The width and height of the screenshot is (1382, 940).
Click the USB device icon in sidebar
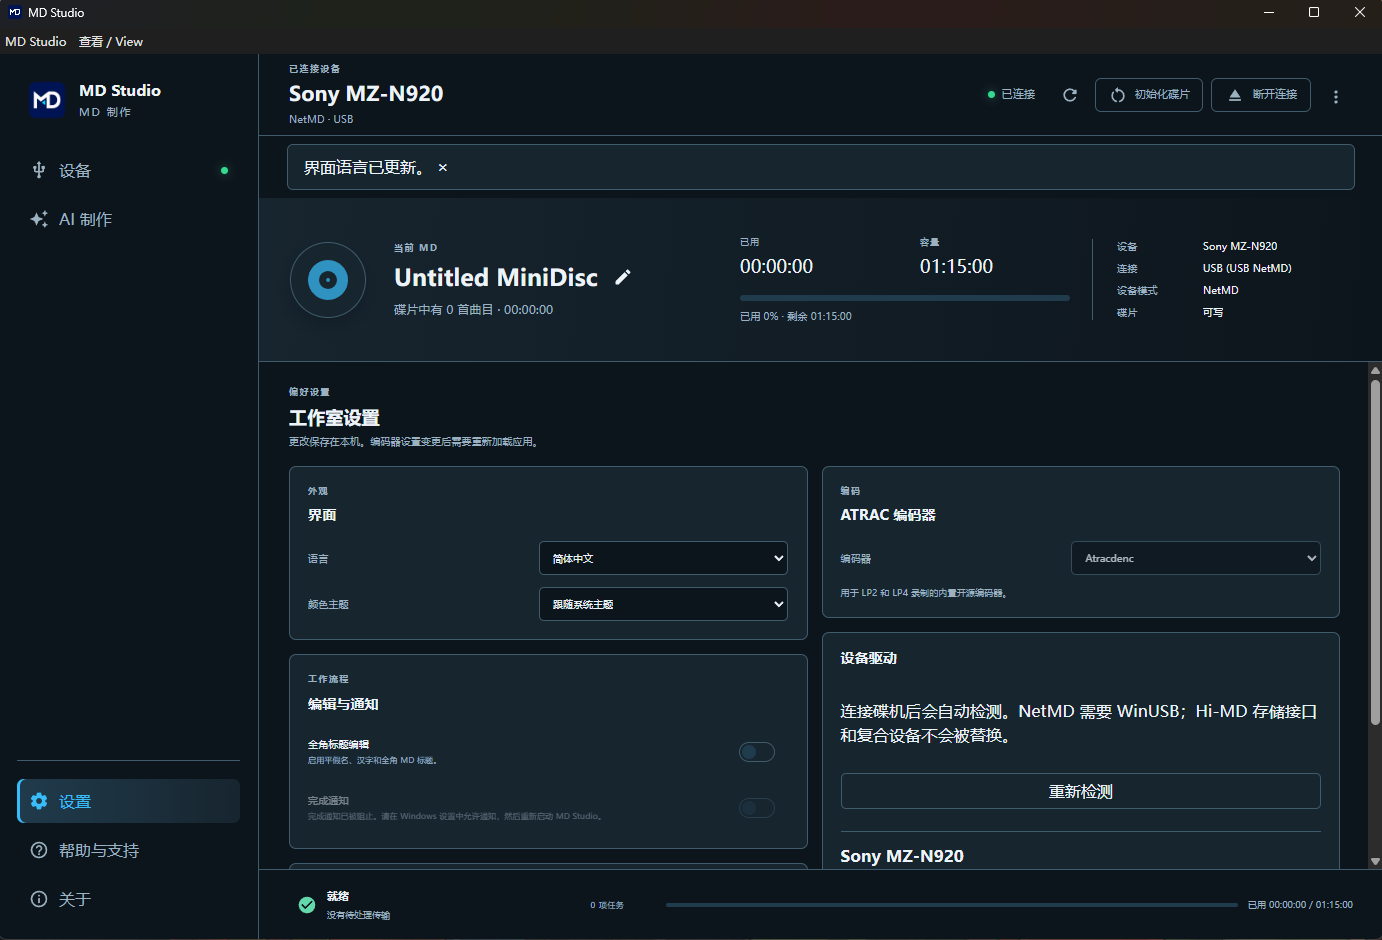[39, 170]
